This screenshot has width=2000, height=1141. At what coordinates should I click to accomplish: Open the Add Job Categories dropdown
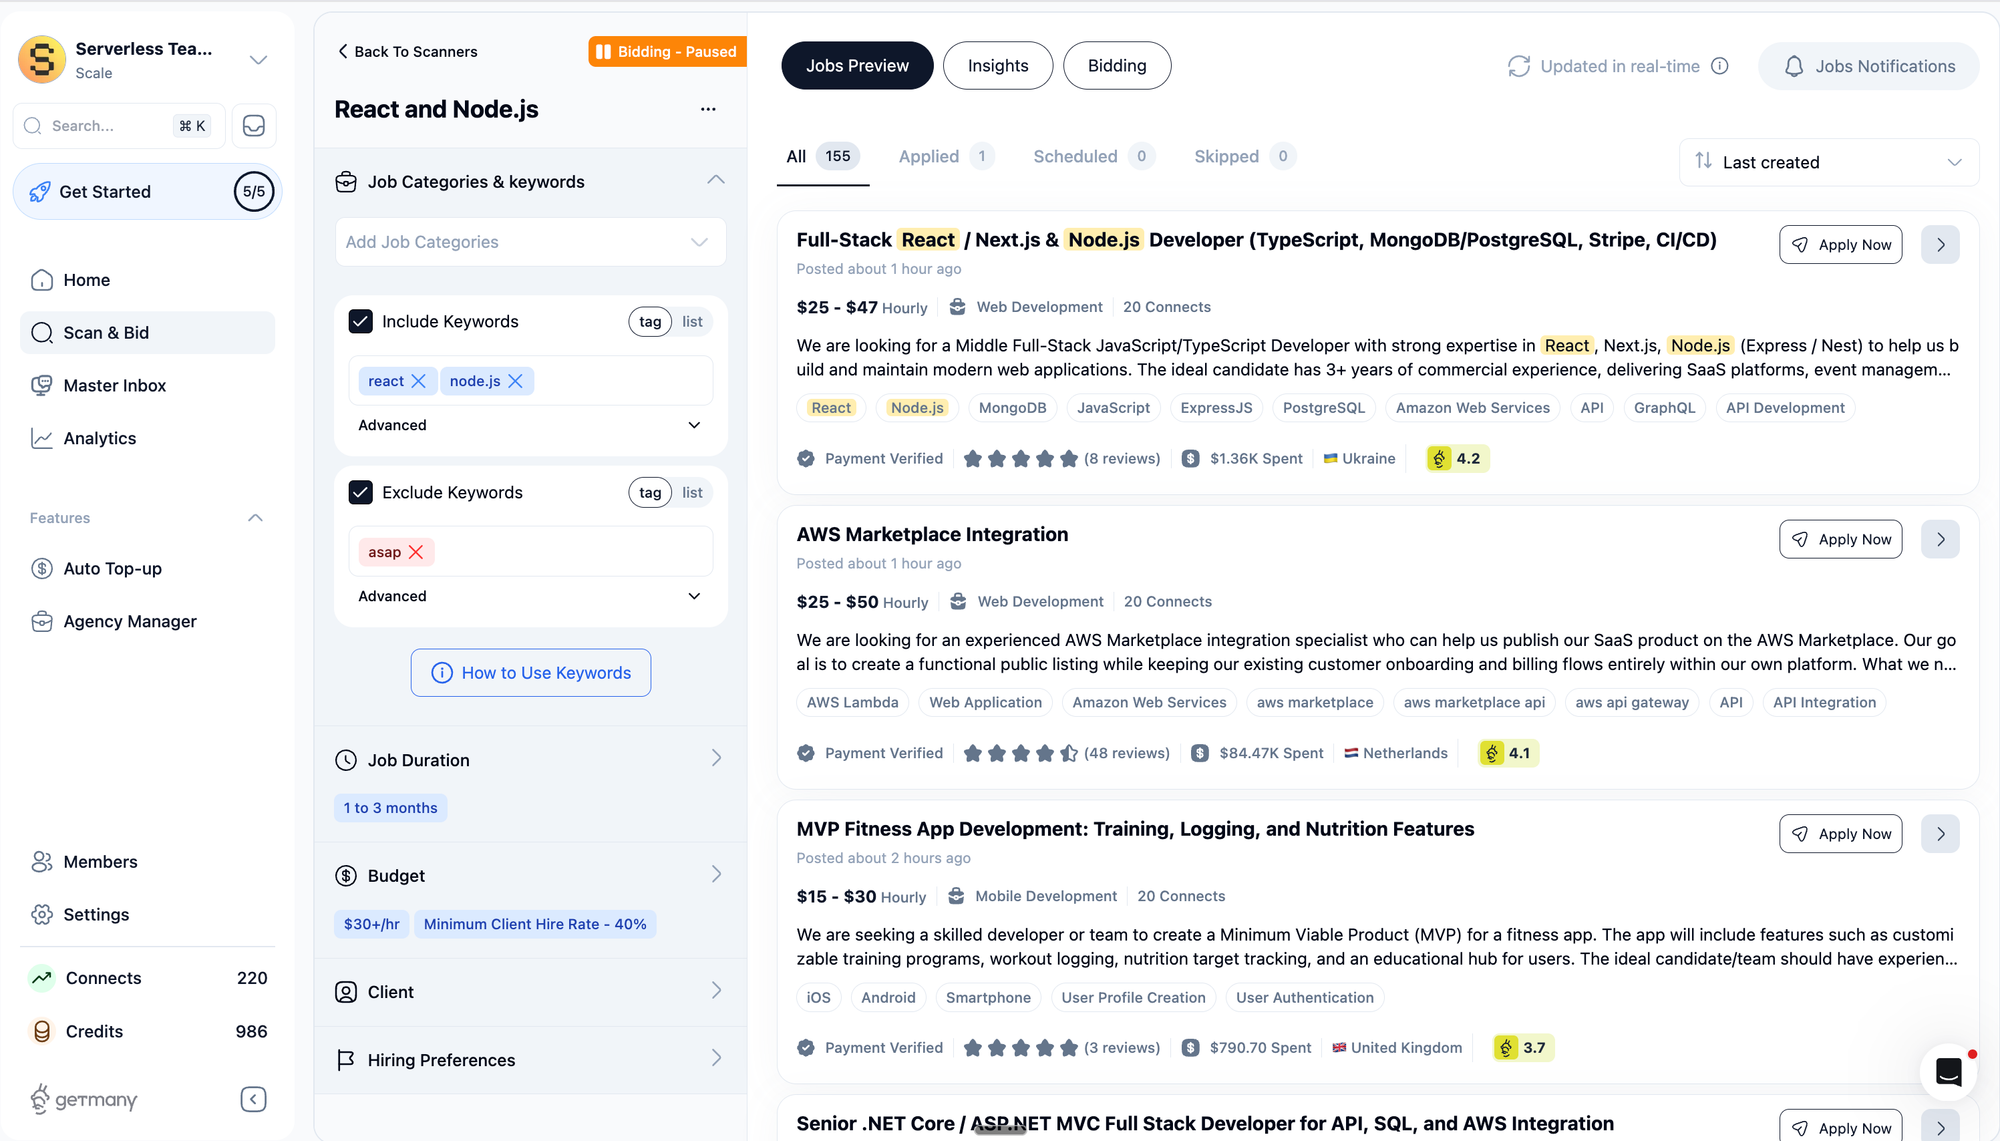click(530, 242)
